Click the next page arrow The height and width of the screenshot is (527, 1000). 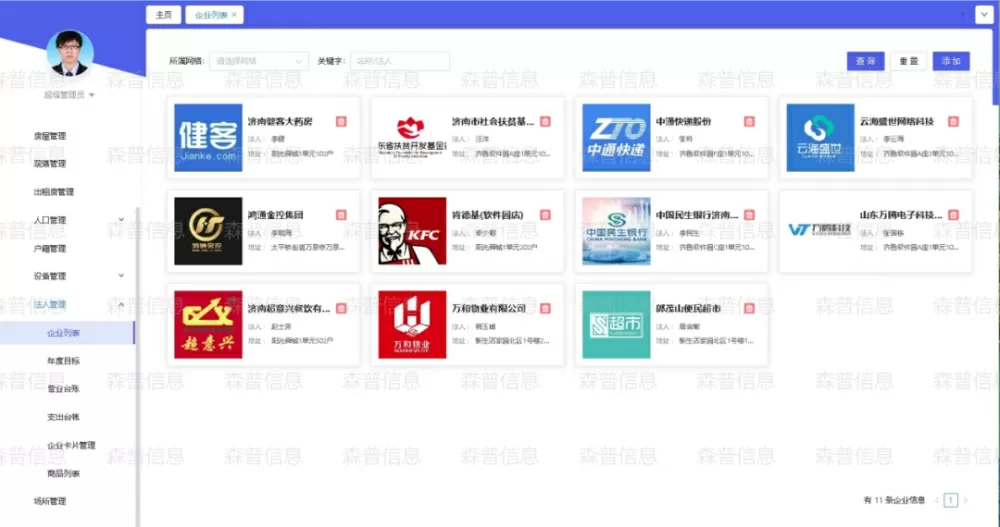coord(965,500)
